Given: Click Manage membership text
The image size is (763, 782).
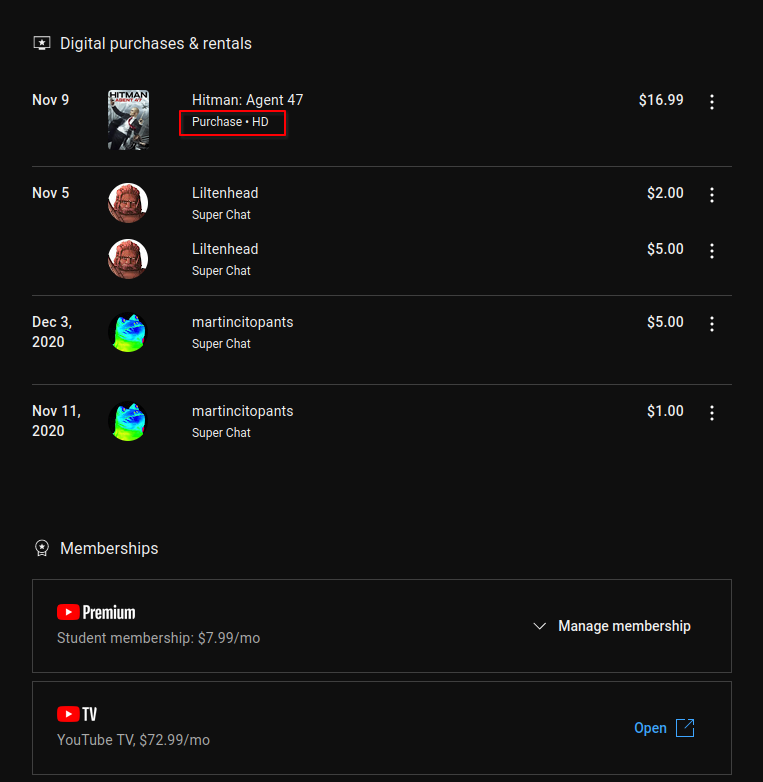Looking at the screenshot, I should click(x=624, y=626).
